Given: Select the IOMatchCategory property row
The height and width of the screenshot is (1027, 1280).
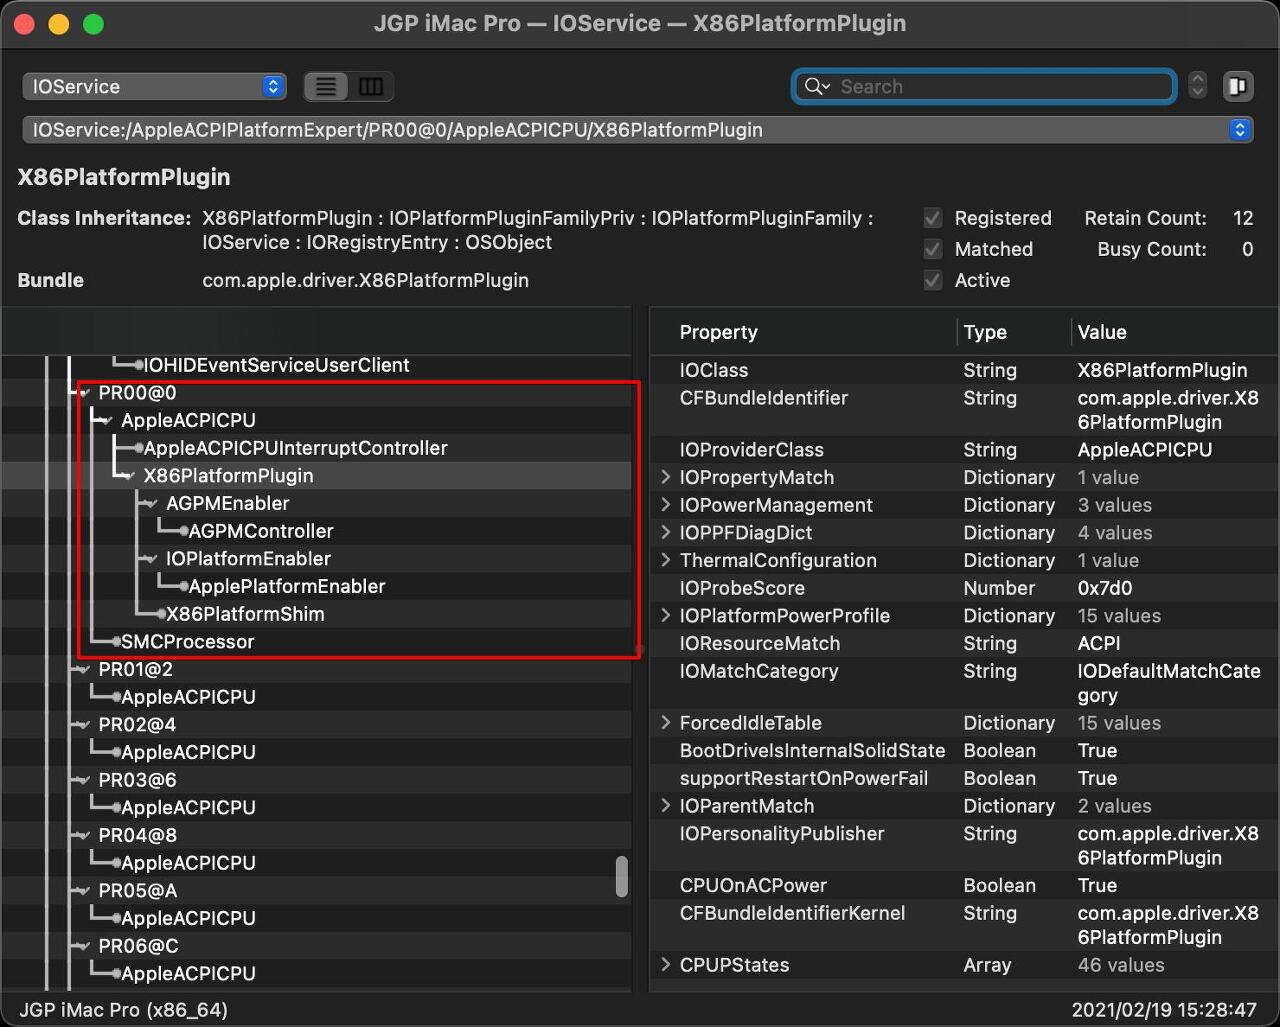Looking at the screenshot, I should (964, 683).
